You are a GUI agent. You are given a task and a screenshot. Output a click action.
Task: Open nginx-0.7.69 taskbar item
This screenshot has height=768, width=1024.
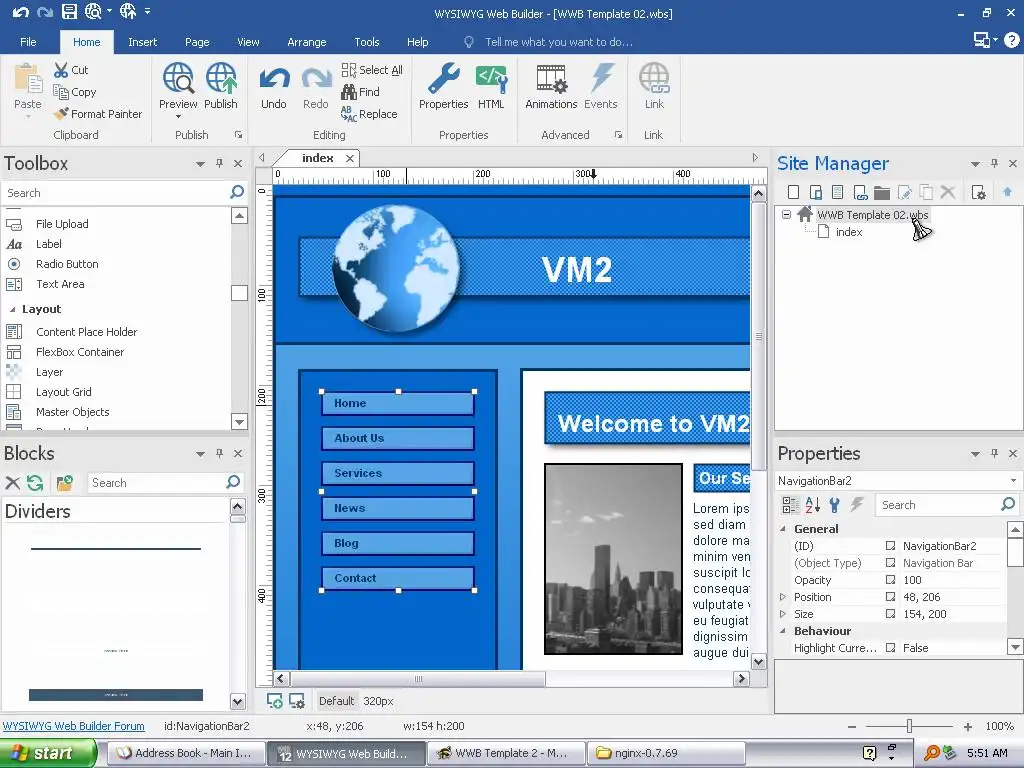pos(666,753)
